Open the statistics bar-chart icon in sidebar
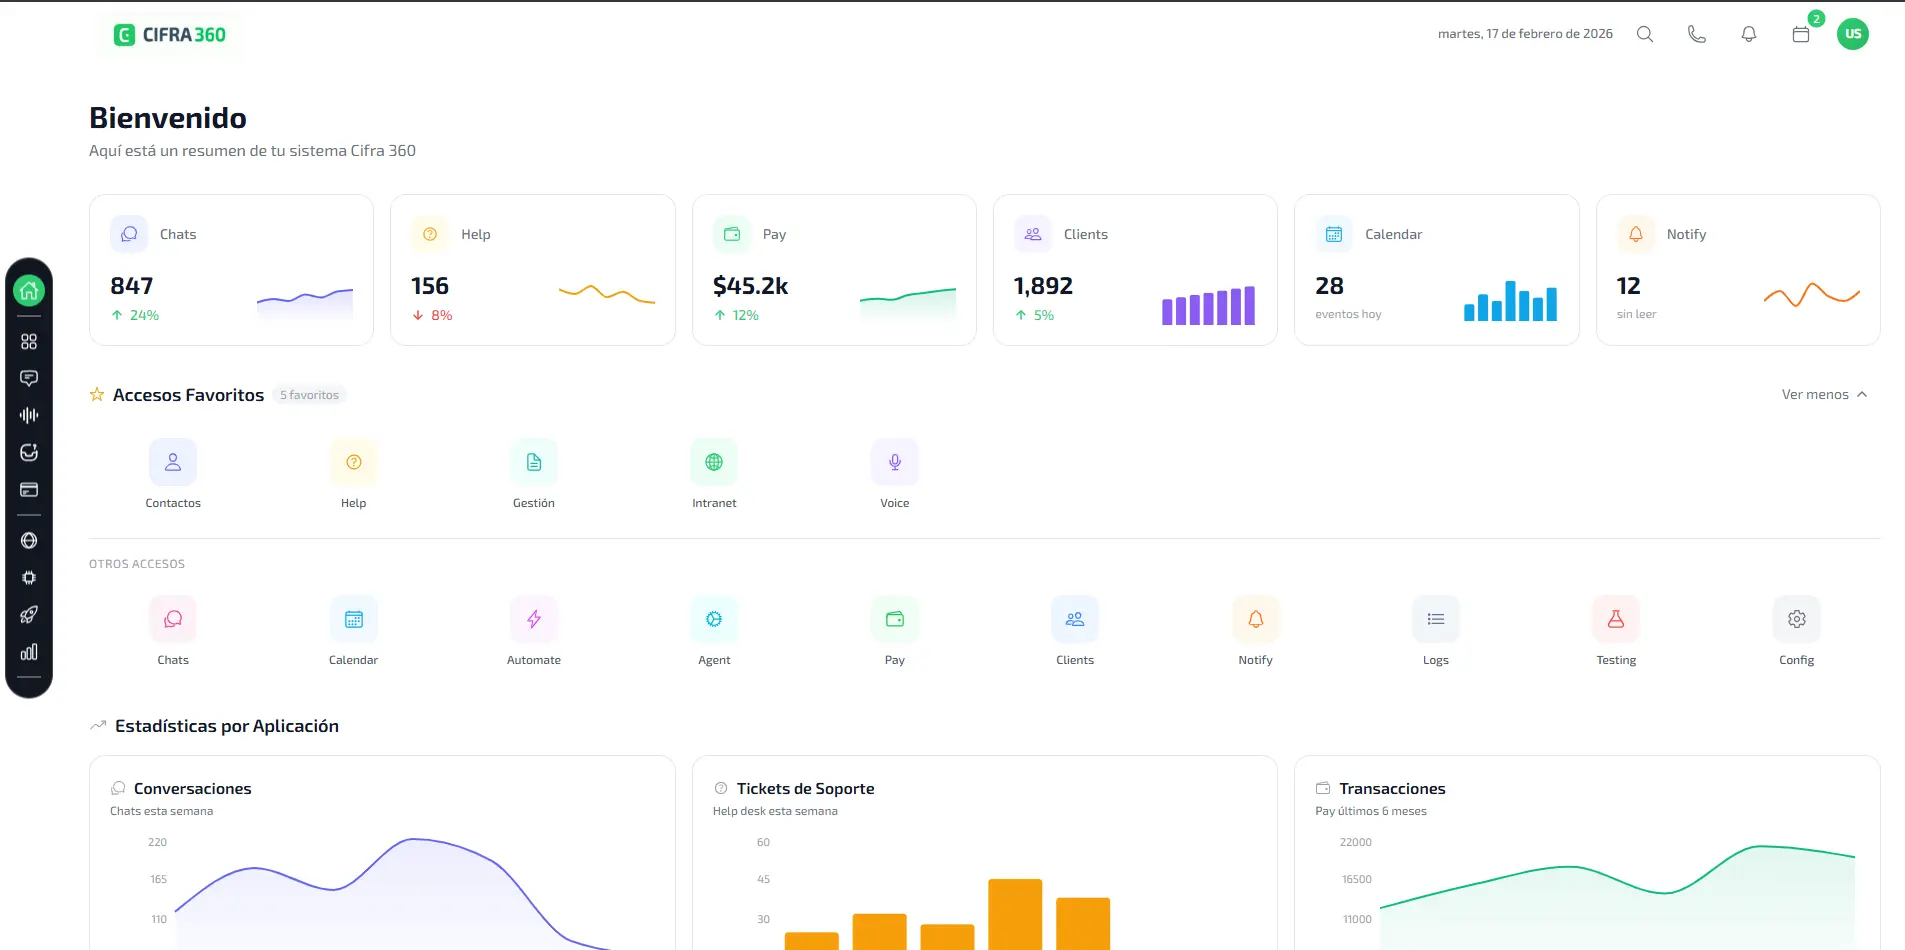Viewport: 1905px width, 950px height. click(29, 651)
